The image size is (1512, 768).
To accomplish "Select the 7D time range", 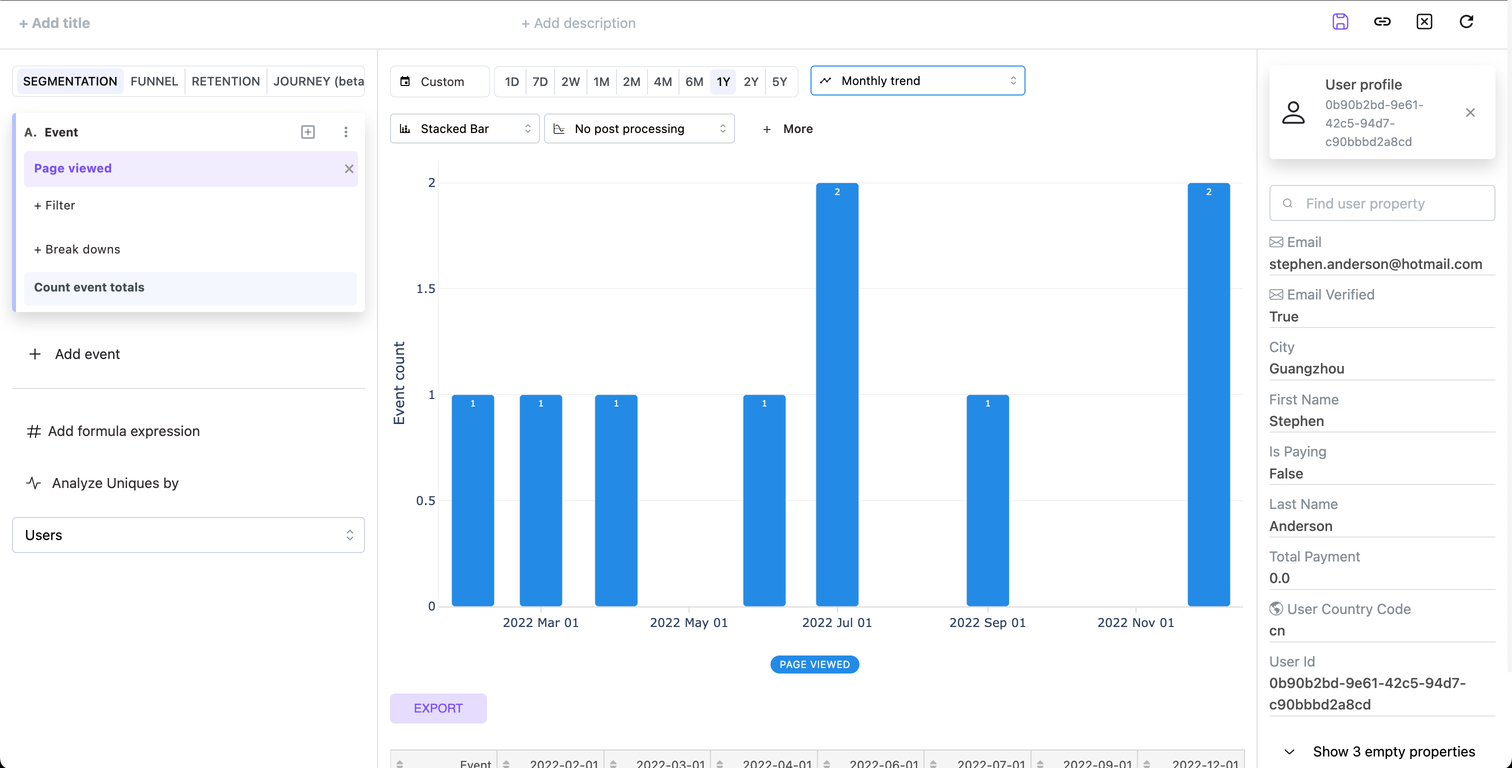I will (x=540, y=82).
